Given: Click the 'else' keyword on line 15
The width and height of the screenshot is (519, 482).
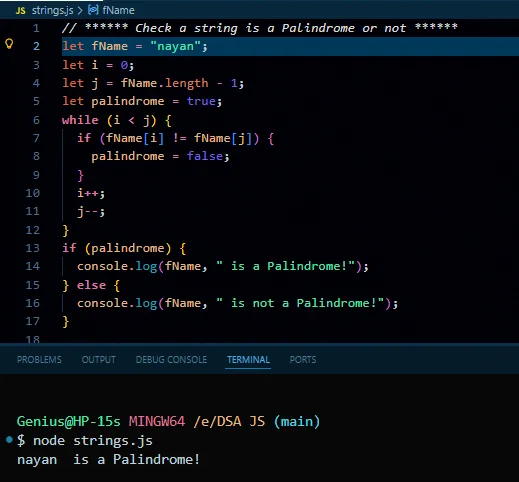Looking at the screenshot, I should 91,285.
